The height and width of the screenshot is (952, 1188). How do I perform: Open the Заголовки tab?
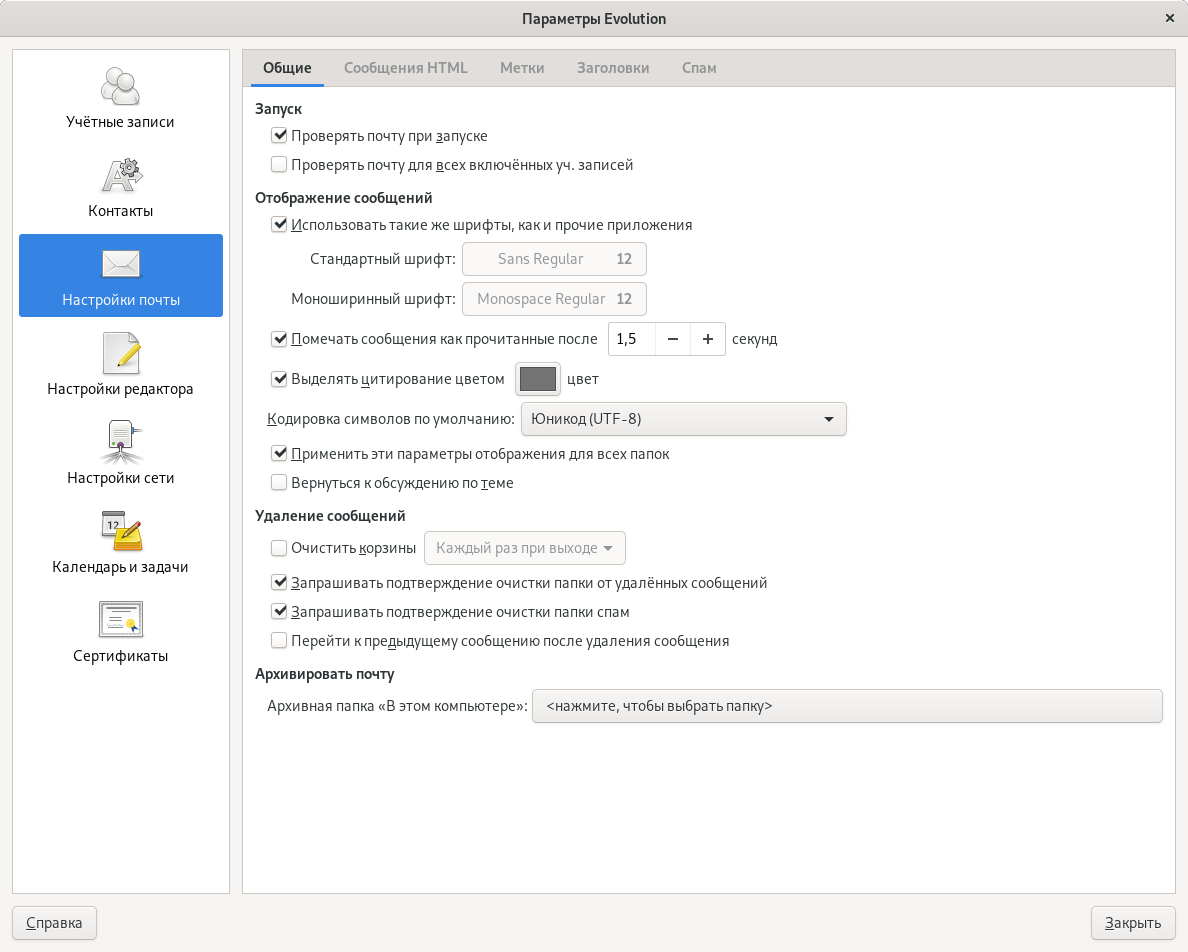(613, 67)
